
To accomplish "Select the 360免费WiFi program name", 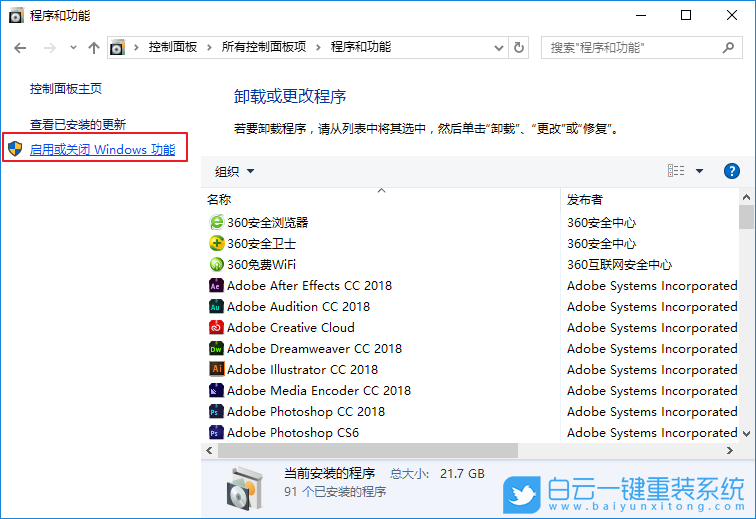I will click(261, 264).
